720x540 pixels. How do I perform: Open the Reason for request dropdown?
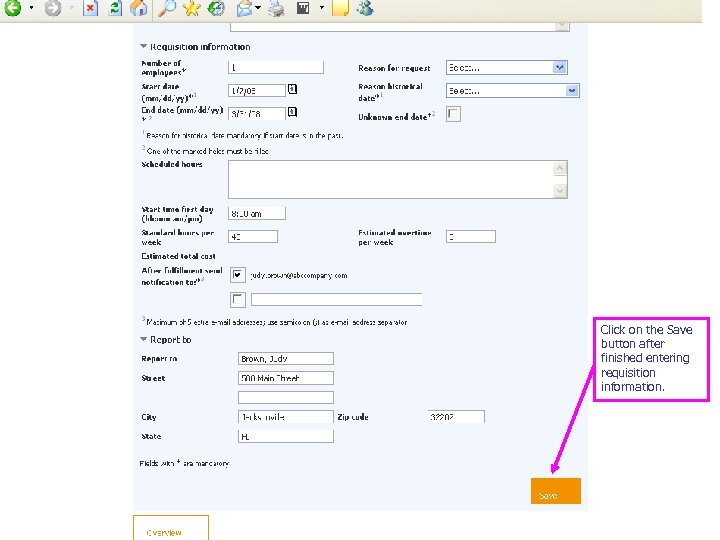[507, 68]
